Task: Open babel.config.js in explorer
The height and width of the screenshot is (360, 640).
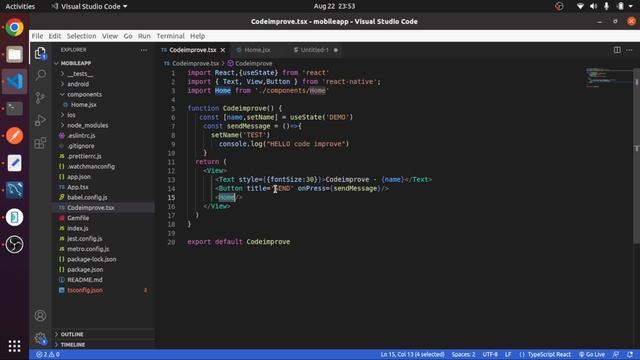Action: pos(87,197)
